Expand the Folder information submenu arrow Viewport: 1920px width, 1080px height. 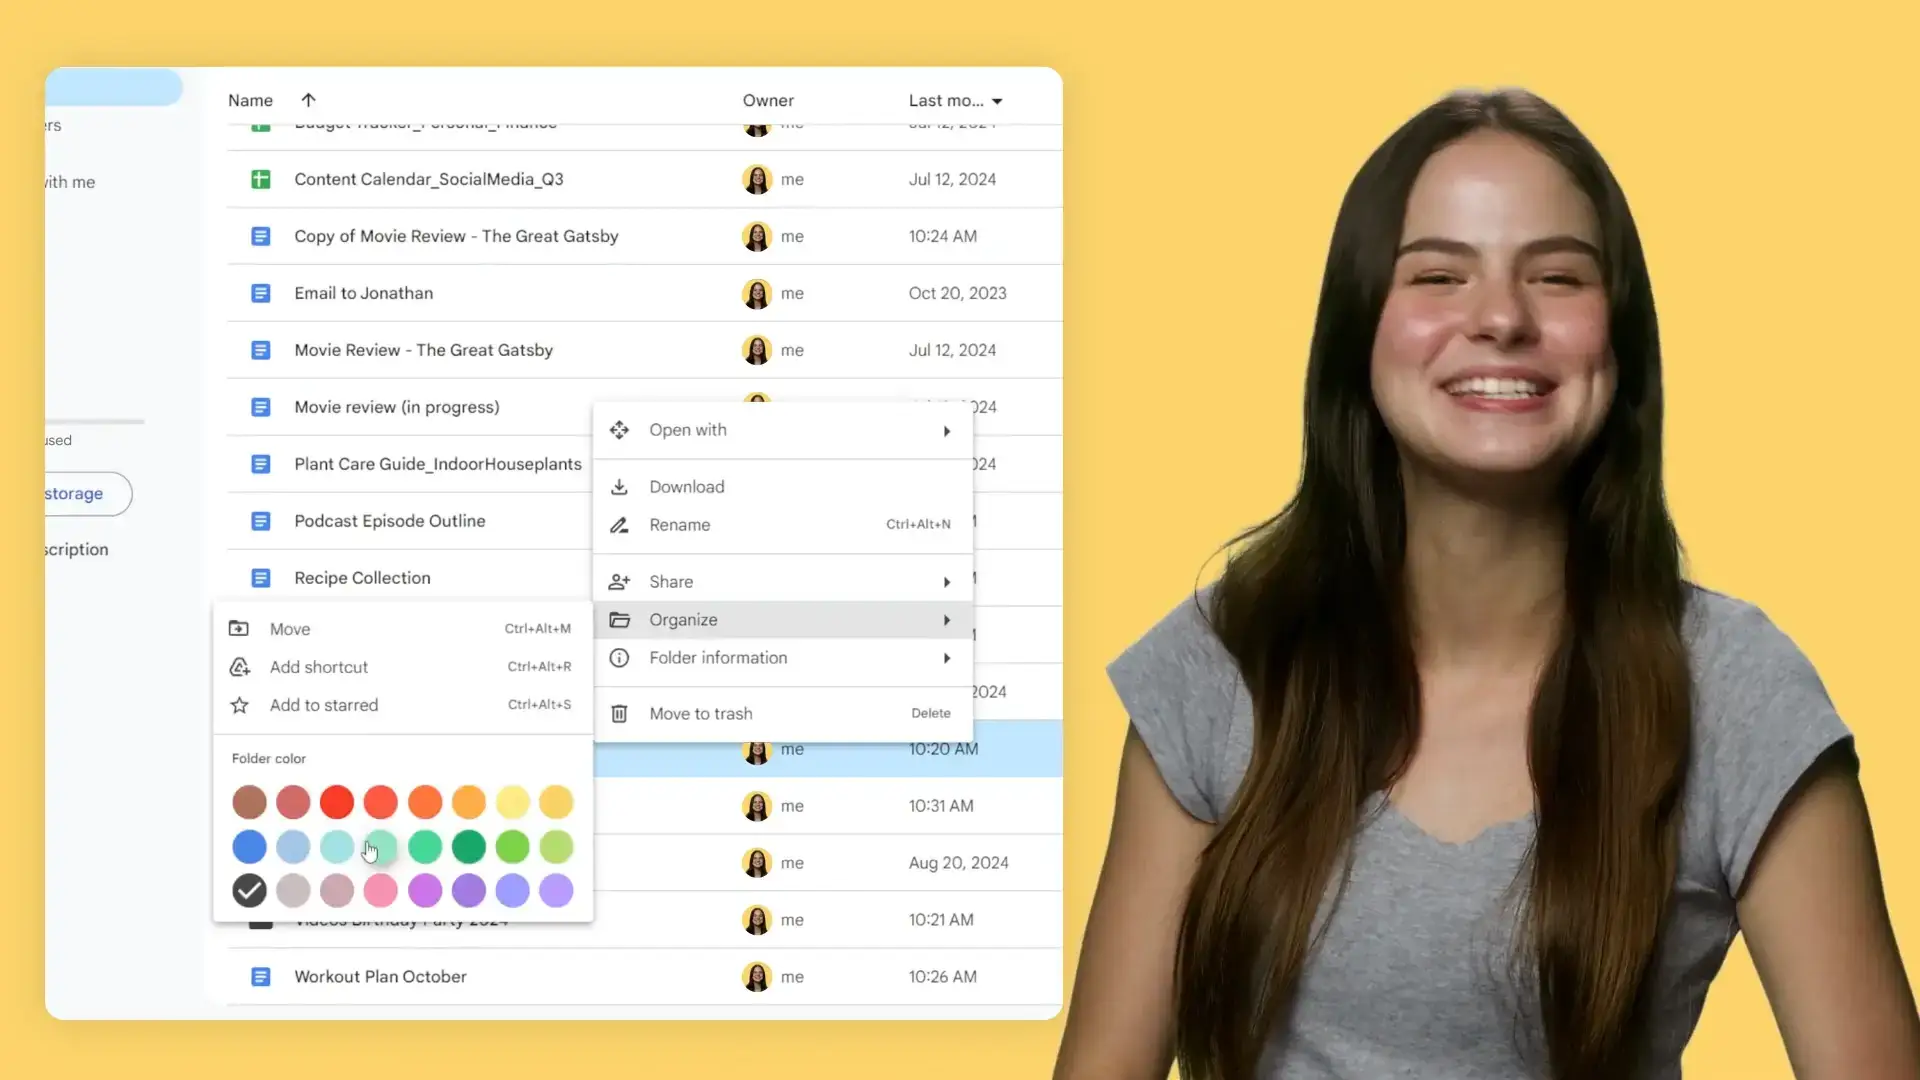pos(946,658)
